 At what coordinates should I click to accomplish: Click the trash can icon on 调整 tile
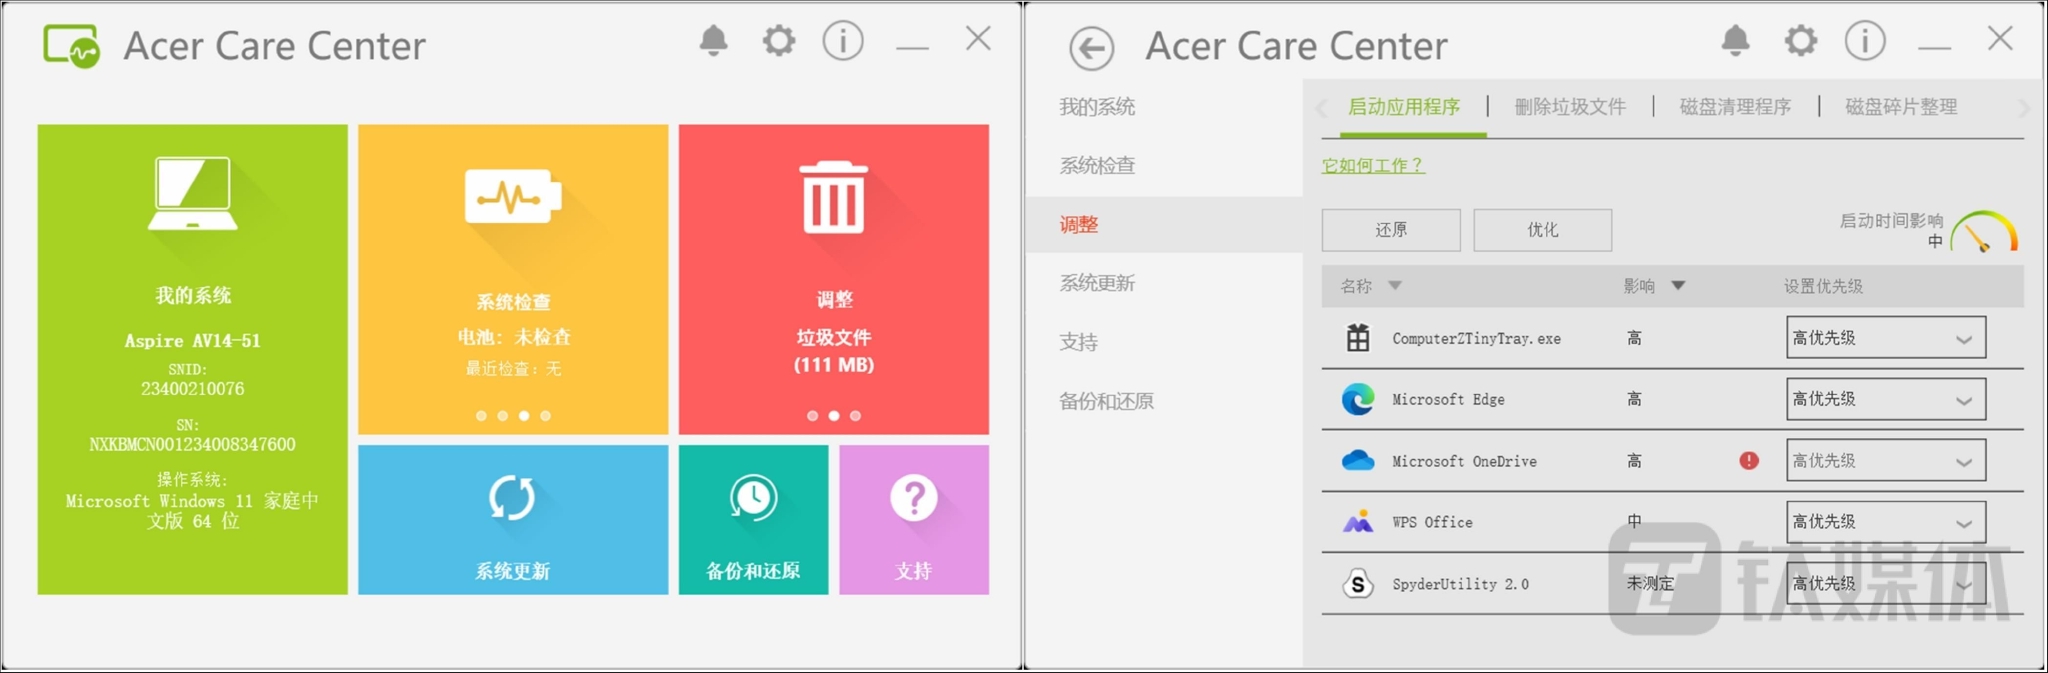coord(834,197)
